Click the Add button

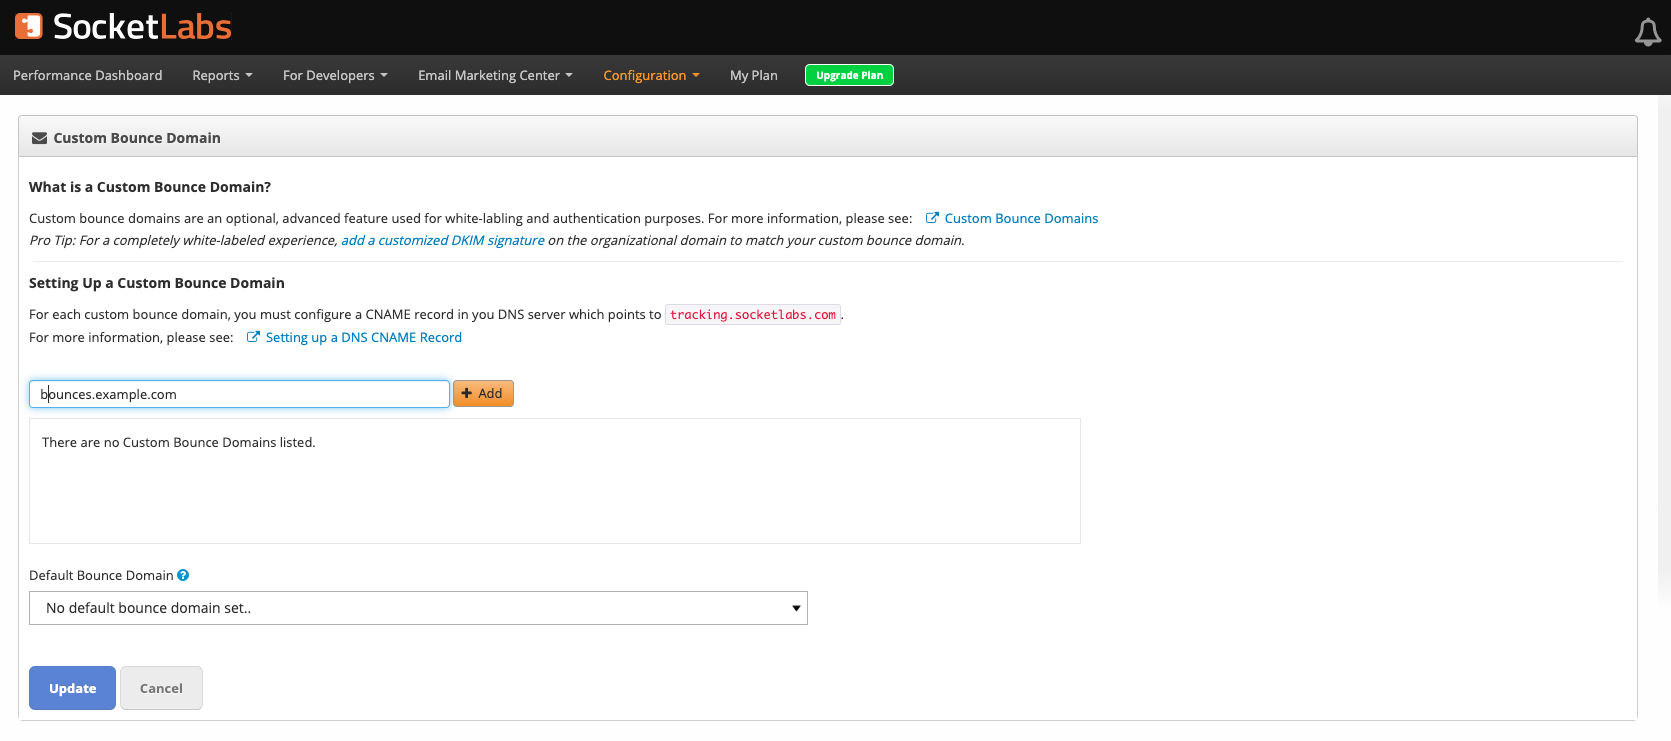tap(483, 394)
